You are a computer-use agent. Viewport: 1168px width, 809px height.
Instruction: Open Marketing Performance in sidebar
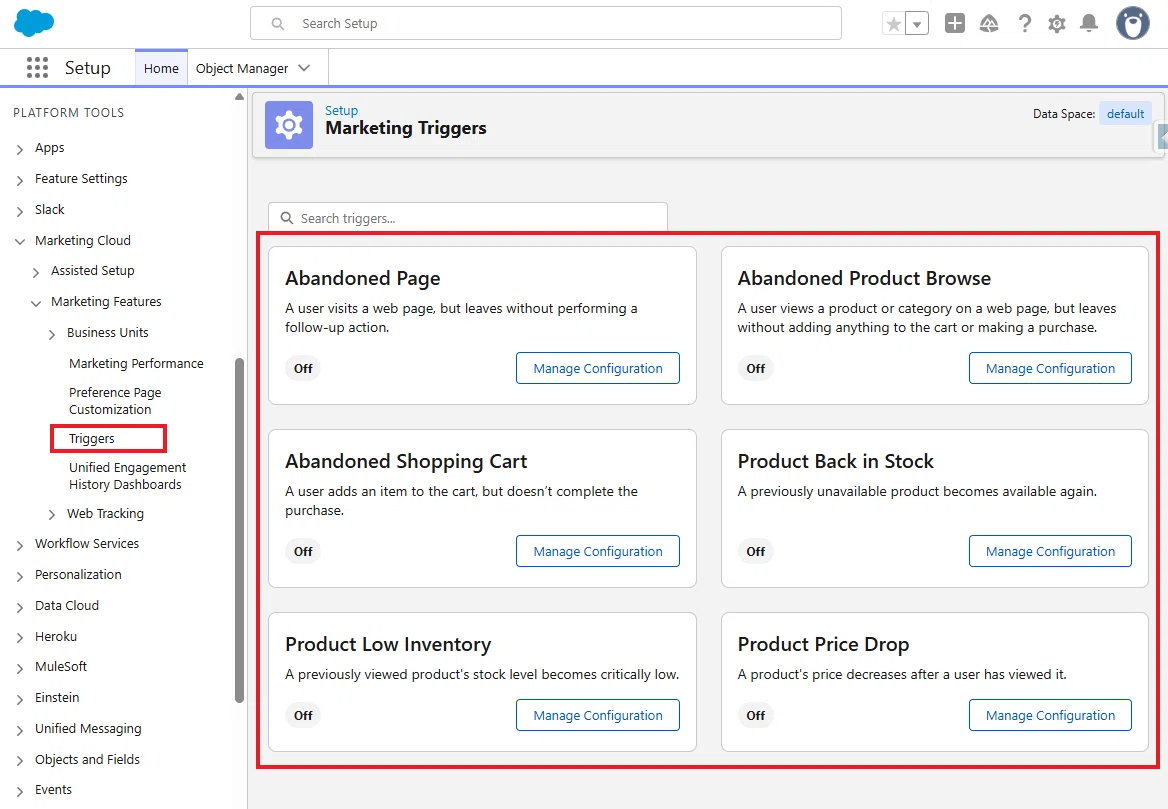coord(136,363)
